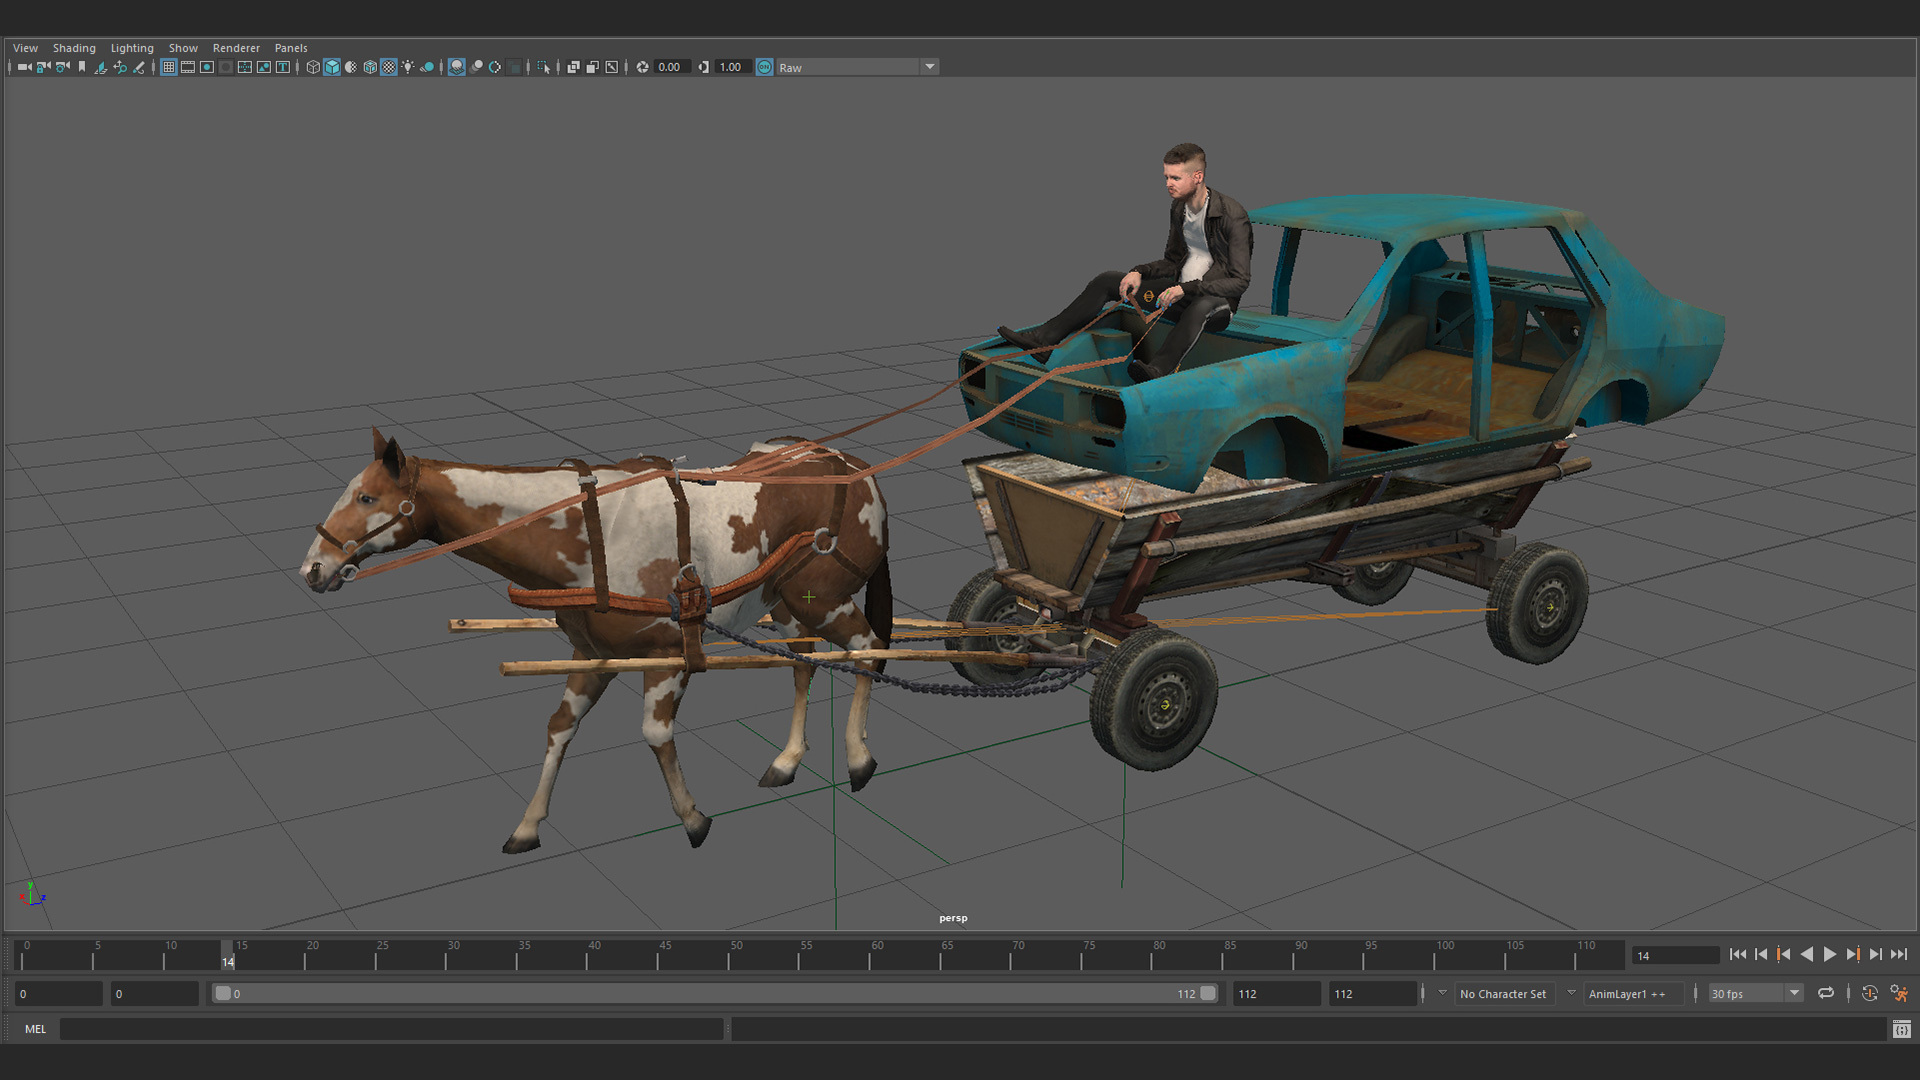Toggle the loop playback icon
The width and height of the screenshot is (1920, 1080).
pyautogui.click(x=1826, y=993)
